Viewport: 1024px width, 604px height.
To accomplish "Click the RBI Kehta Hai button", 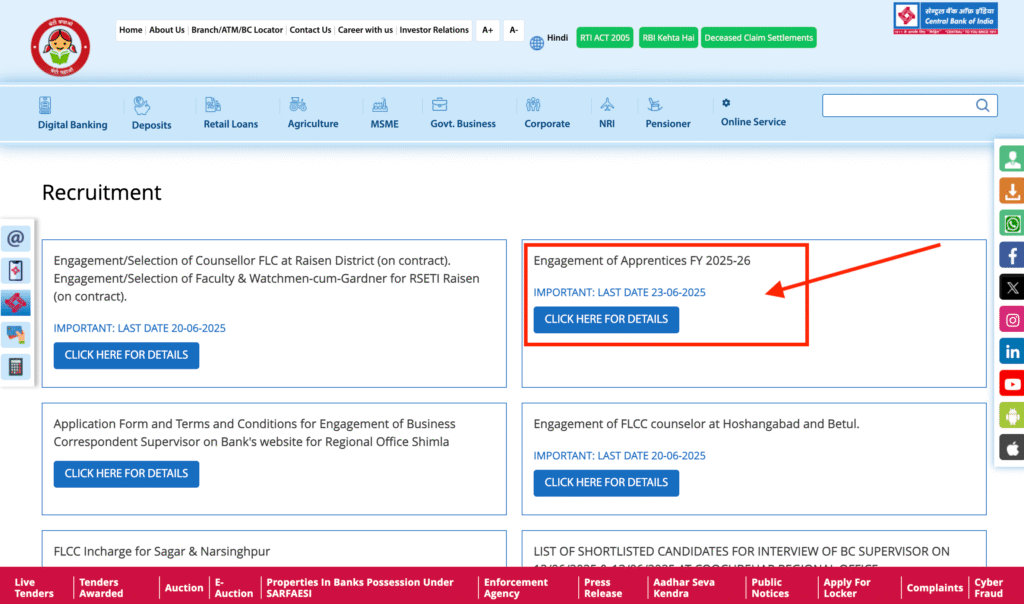I will click(668, 38).
